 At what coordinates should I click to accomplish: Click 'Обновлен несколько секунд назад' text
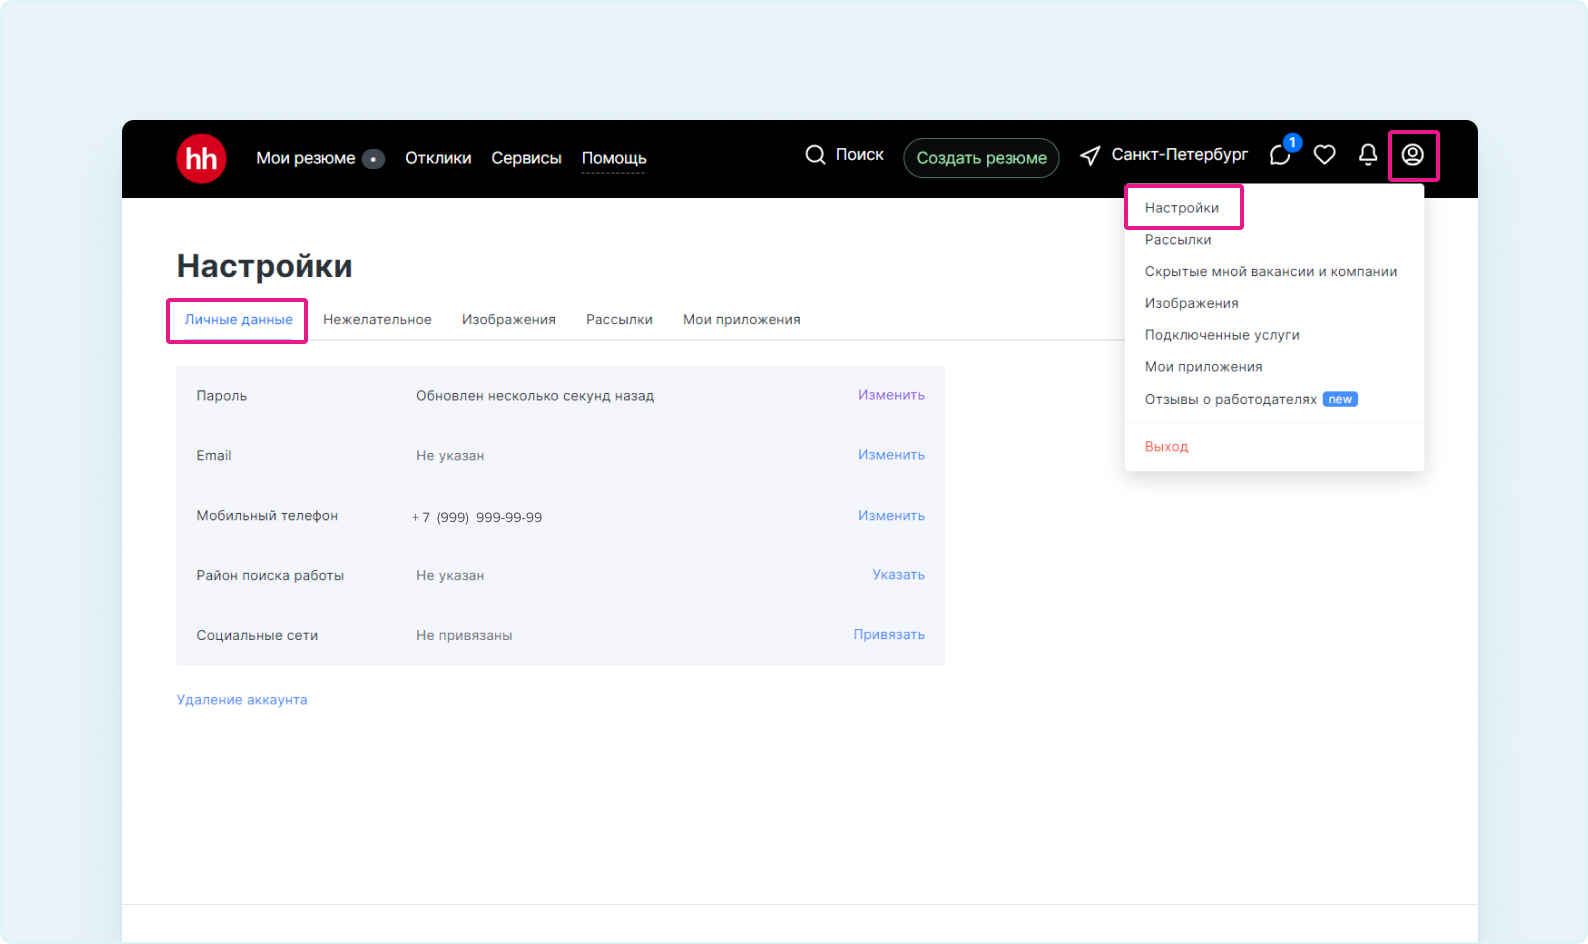pos(535,396)
